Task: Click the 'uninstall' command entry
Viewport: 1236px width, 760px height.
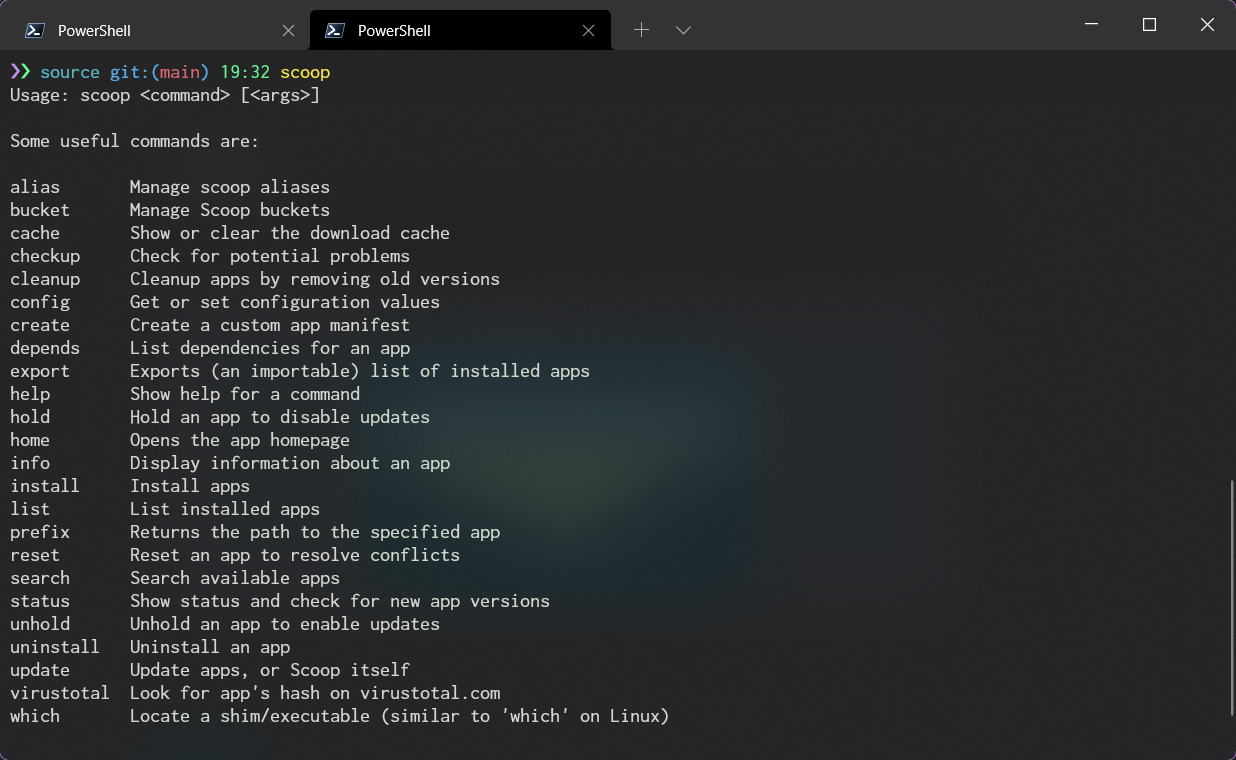Action: [x=55, y=647]
